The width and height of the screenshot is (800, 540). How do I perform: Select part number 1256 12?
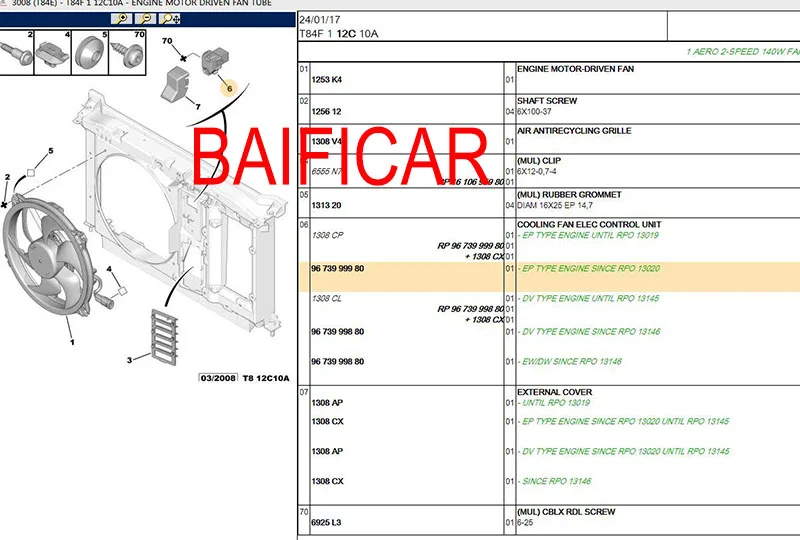pos(327,111)
